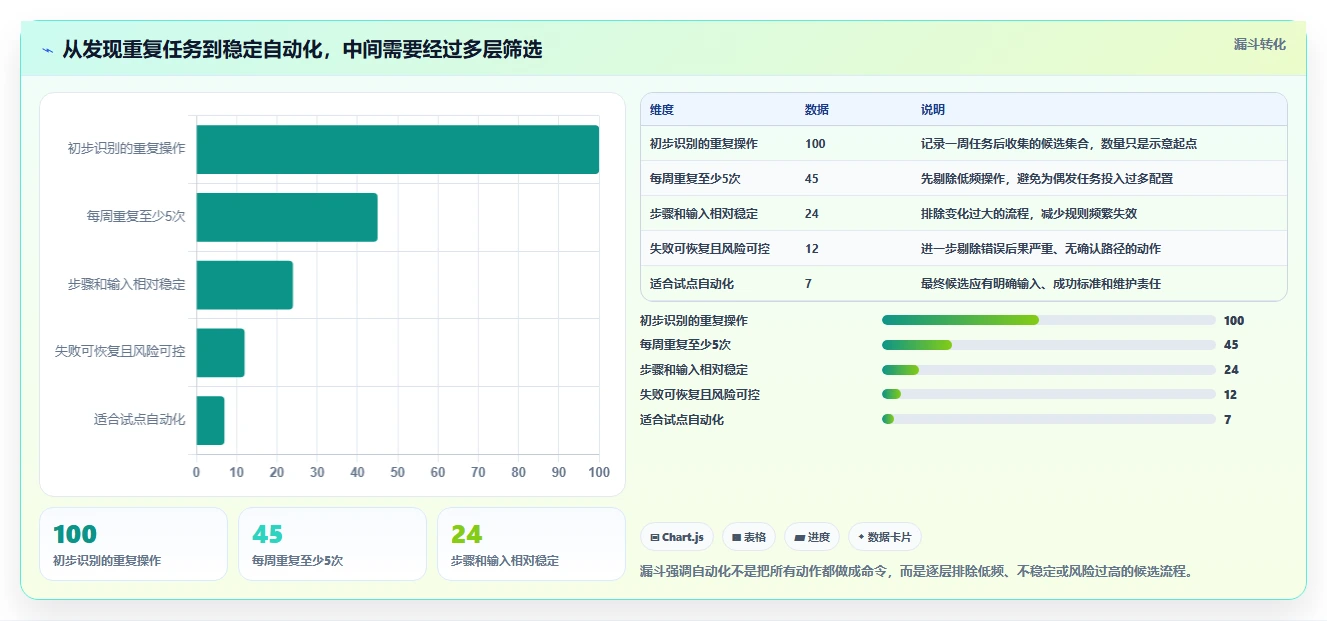The height and width of the screenshot is (621, 1327).
Task: Click the 7 progress bar for 适合试点自动化
Action: tap(1049, 419)
